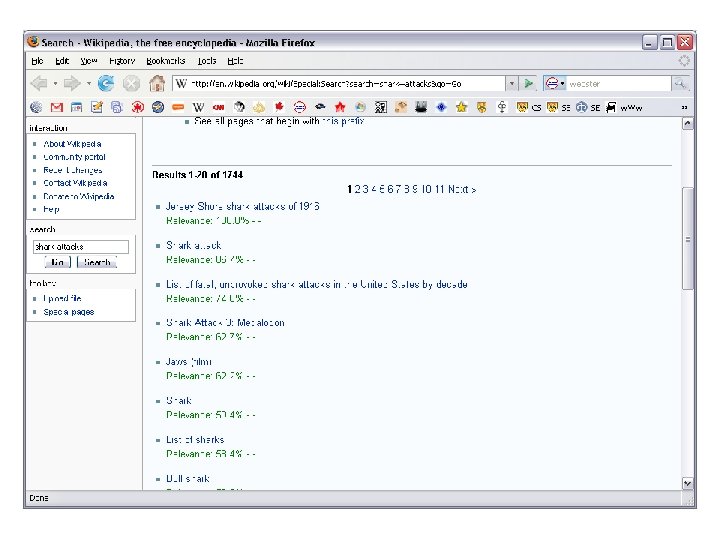Click the Stop loading icon

[131, 84]
